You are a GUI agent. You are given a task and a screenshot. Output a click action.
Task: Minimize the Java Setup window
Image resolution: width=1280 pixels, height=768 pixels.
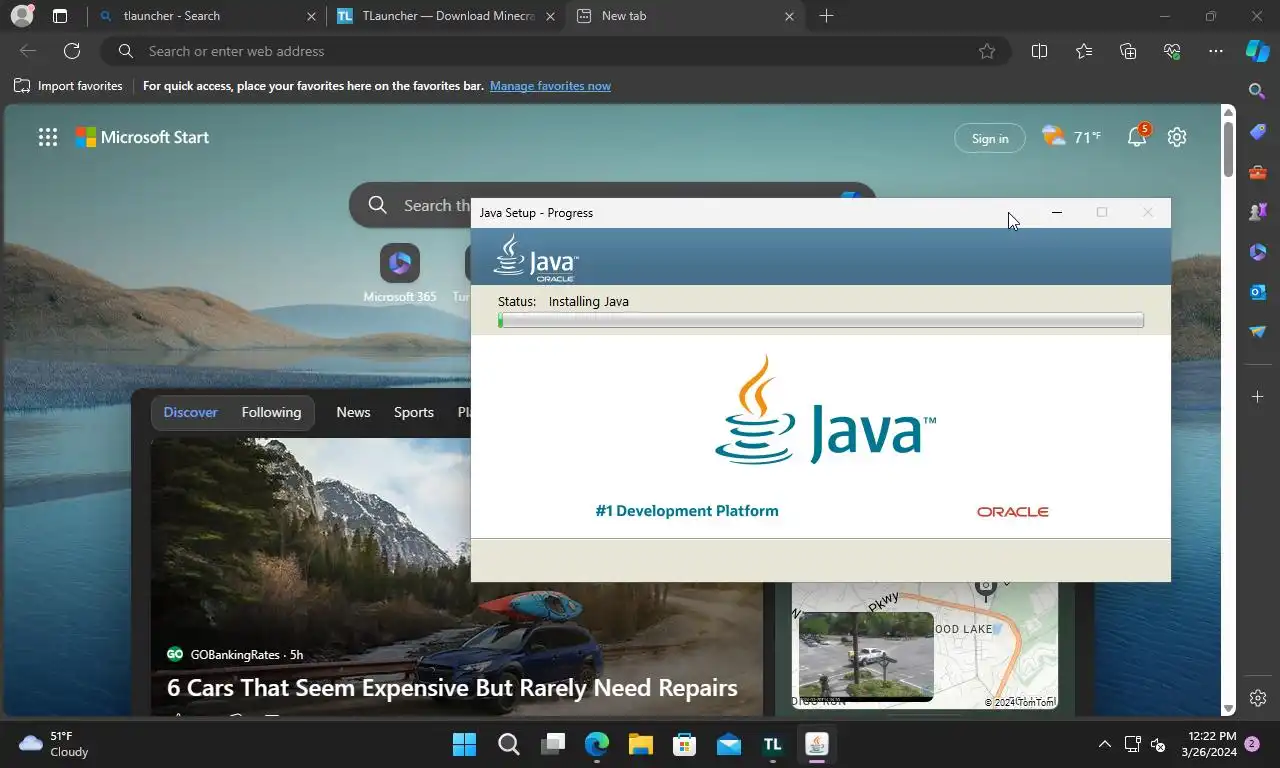click(x=1057, y=212)
